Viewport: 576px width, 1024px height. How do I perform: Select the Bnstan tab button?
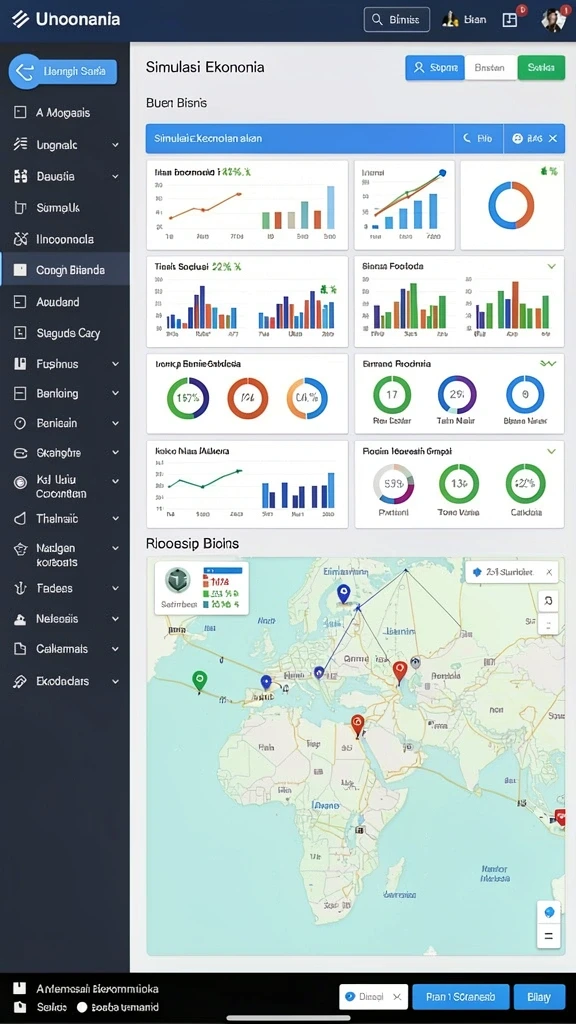click(x=490, y=67)
